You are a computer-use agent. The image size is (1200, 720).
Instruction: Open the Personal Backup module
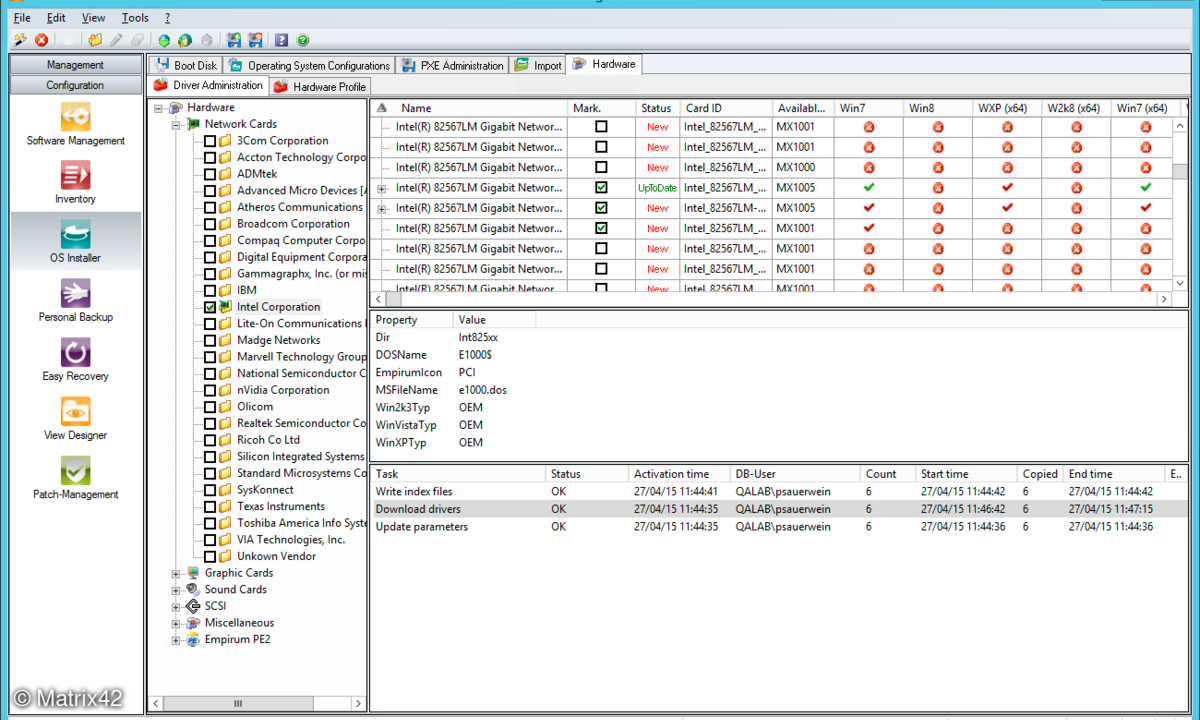pos(76,301)
